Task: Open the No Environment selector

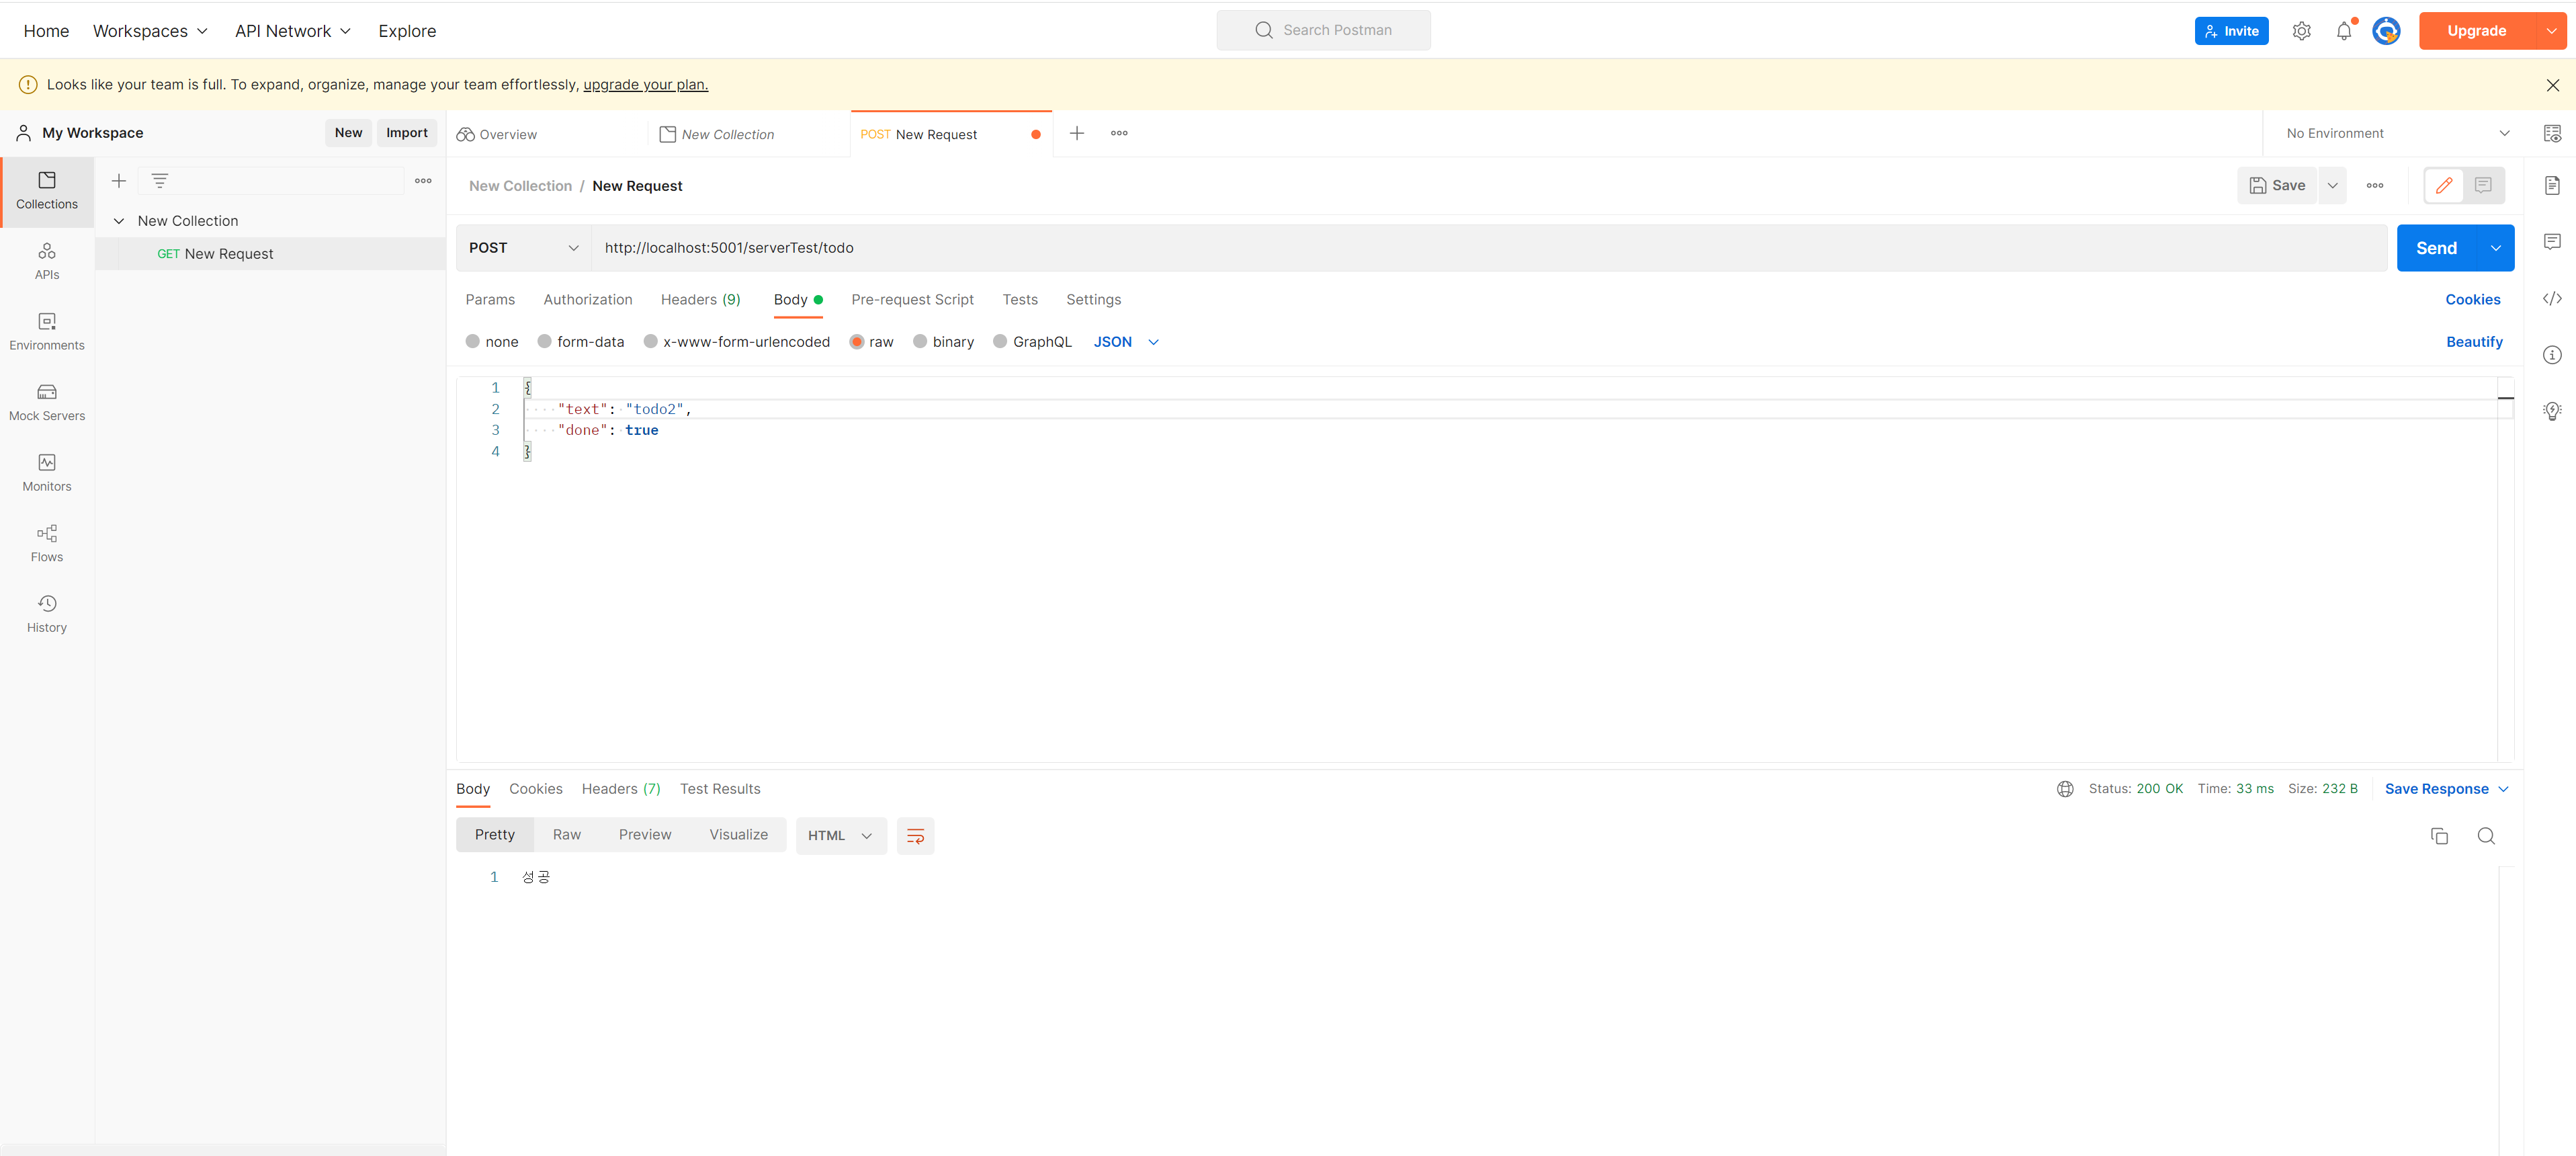Action: (2396, 134)
